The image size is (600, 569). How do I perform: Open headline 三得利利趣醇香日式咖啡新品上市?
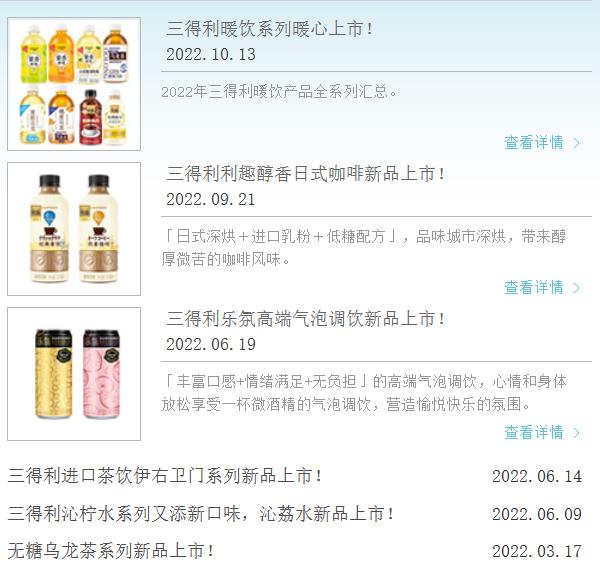(x=306, y=174)
